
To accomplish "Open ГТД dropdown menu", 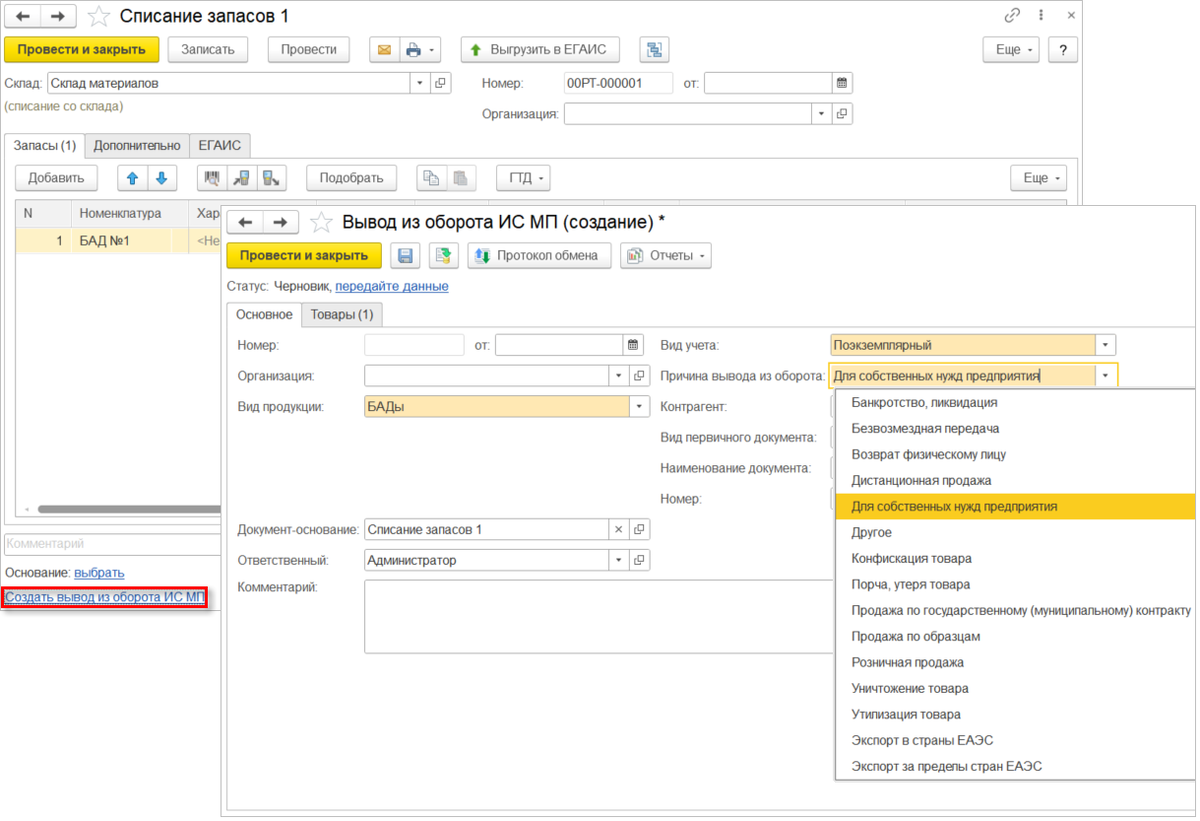I will coord(523,178).
